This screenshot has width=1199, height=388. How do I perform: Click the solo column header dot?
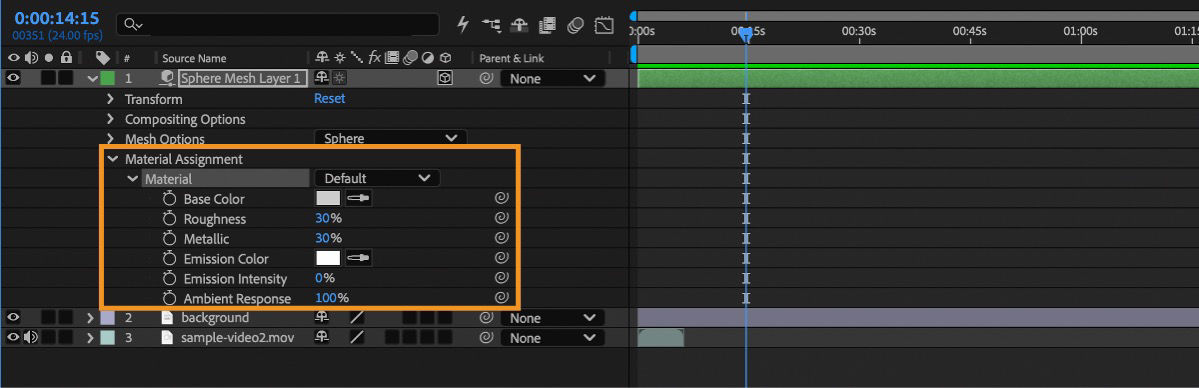pyautogui.click(x=49, y=57)
